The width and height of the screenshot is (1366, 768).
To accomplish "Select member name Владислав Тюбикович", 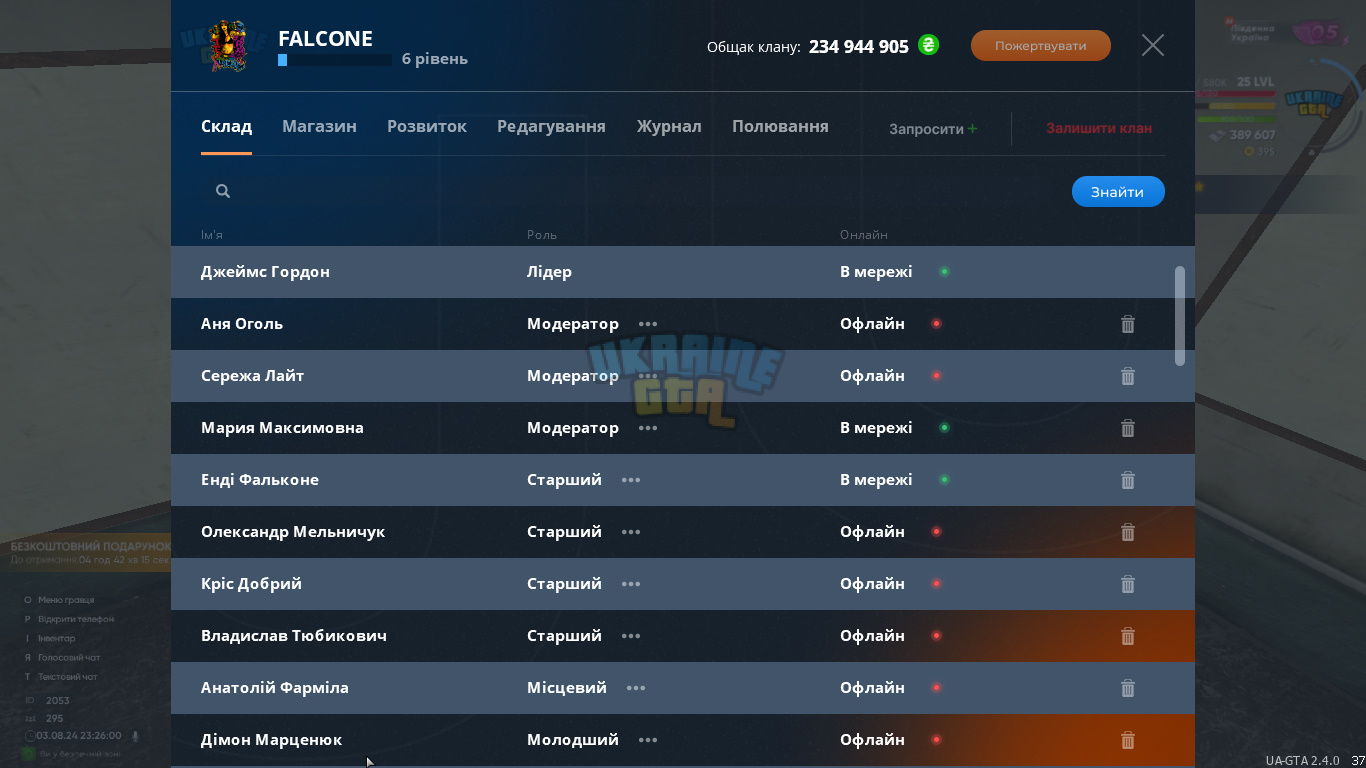I will coord(294,636).
